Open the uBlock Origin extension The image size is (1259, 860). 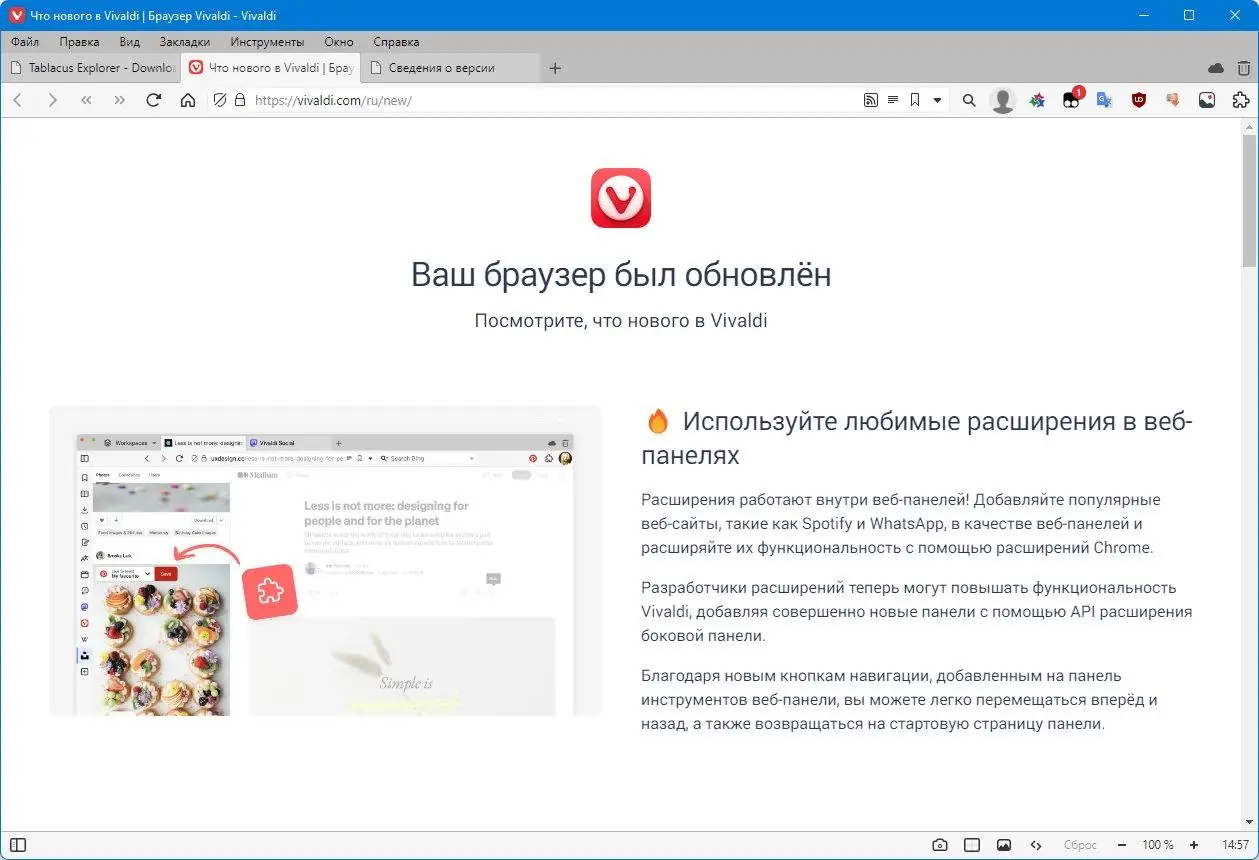click(x=1138, y=100)
